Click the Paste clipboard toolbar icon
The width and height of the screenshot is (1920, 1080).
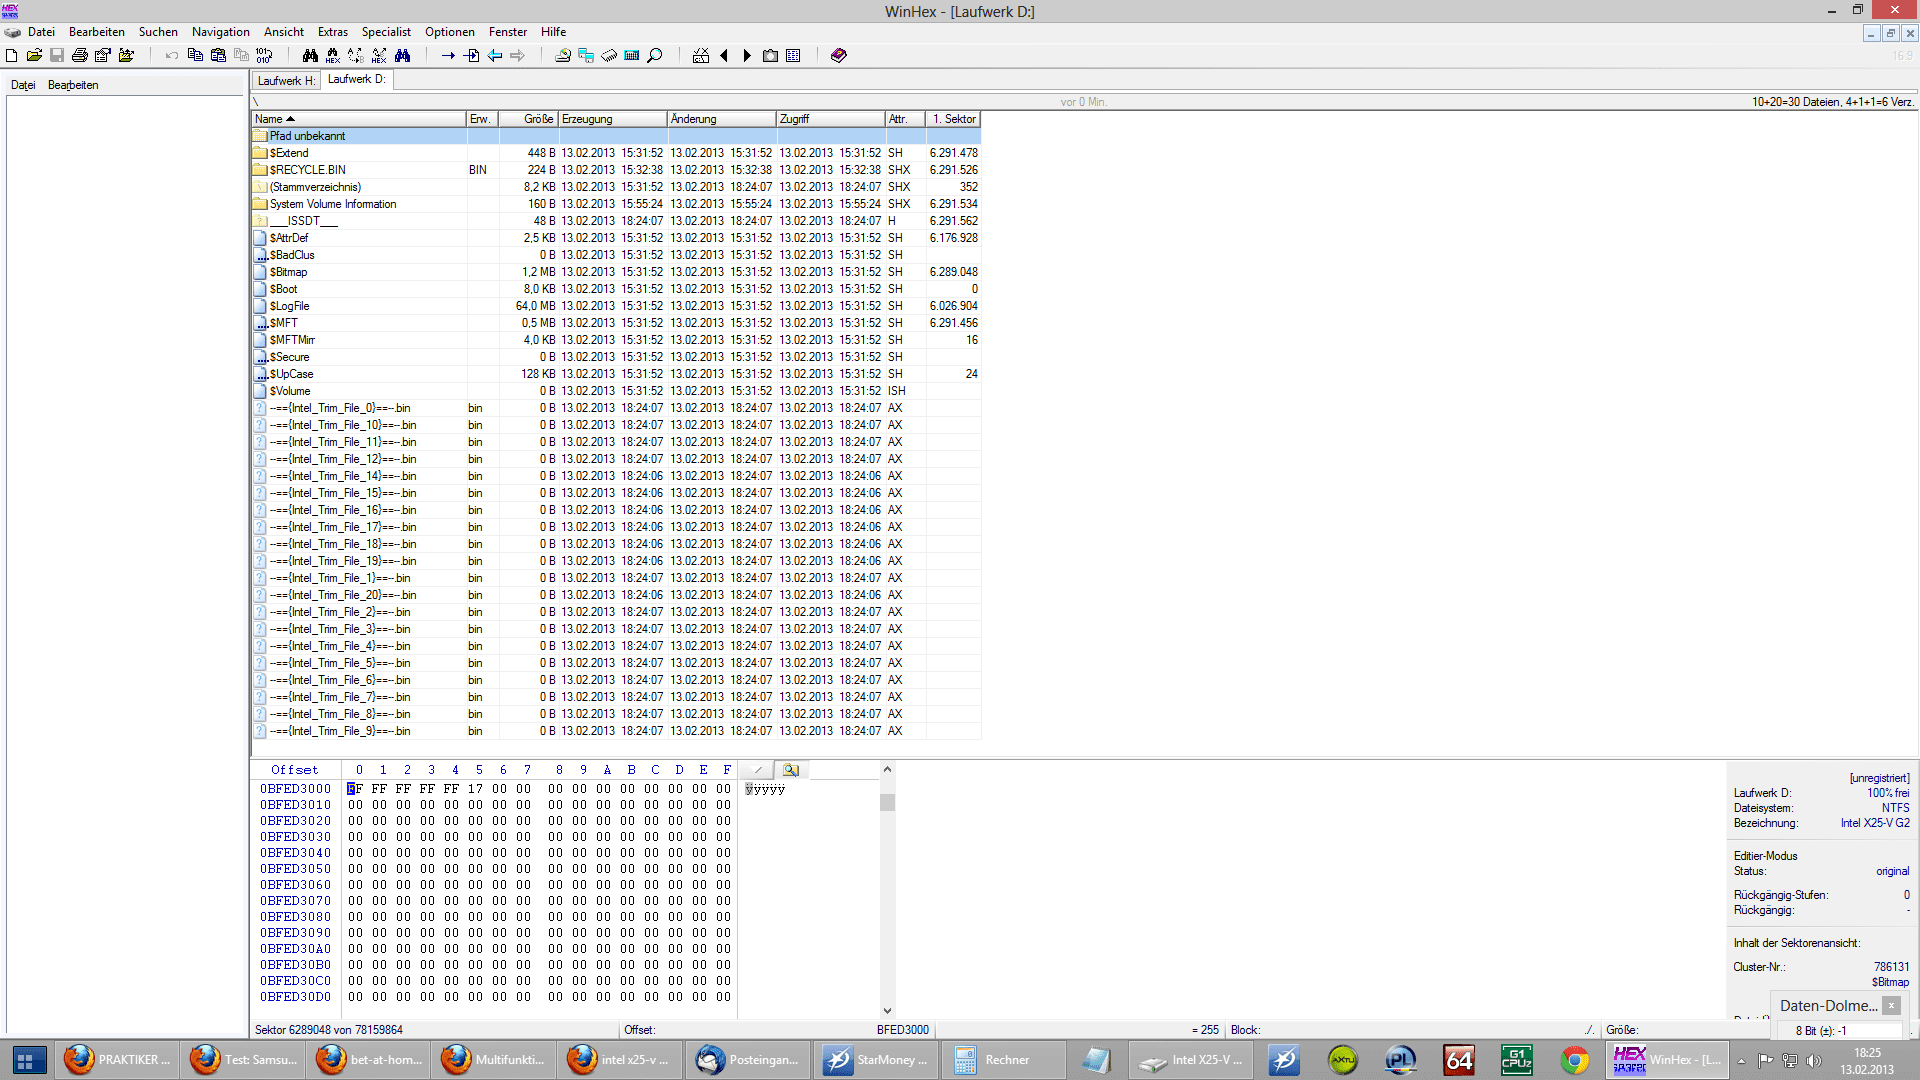218,56
